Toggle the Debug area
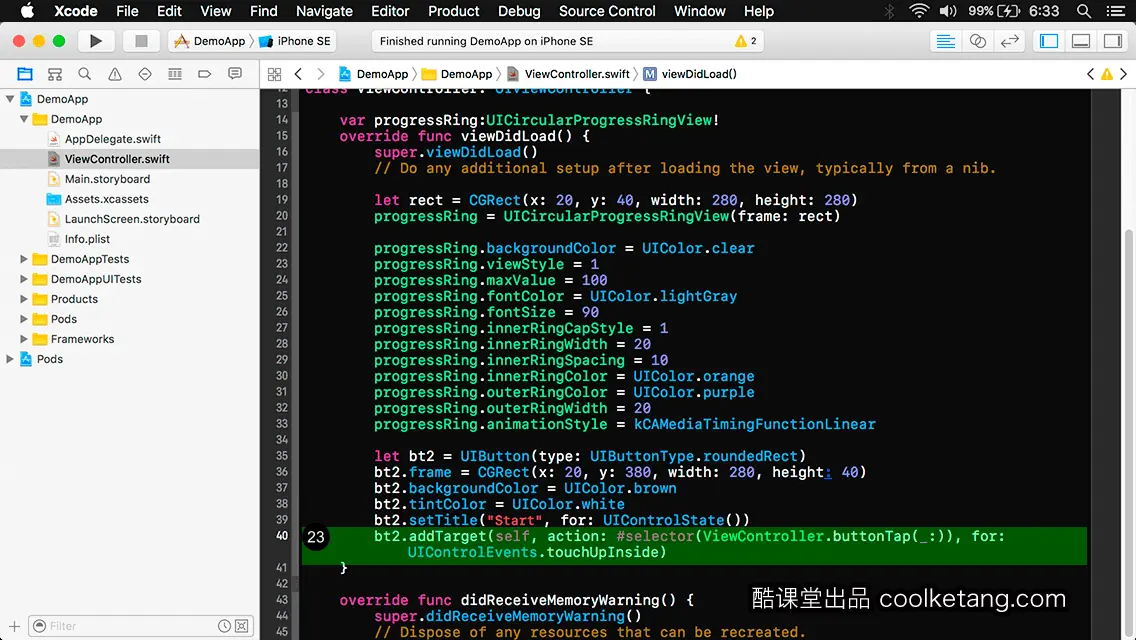This screenshot has height=640, width=1136. tap(1081, 41)
